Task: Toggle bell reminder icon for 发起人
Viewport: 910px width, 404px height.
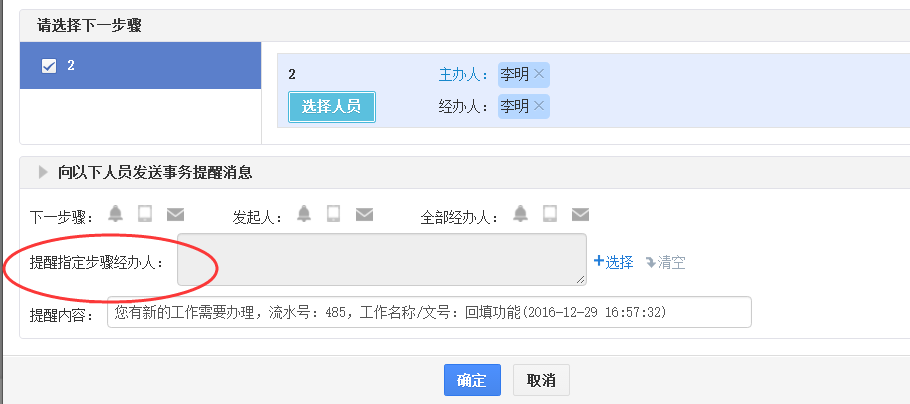Action: point(304,213)
